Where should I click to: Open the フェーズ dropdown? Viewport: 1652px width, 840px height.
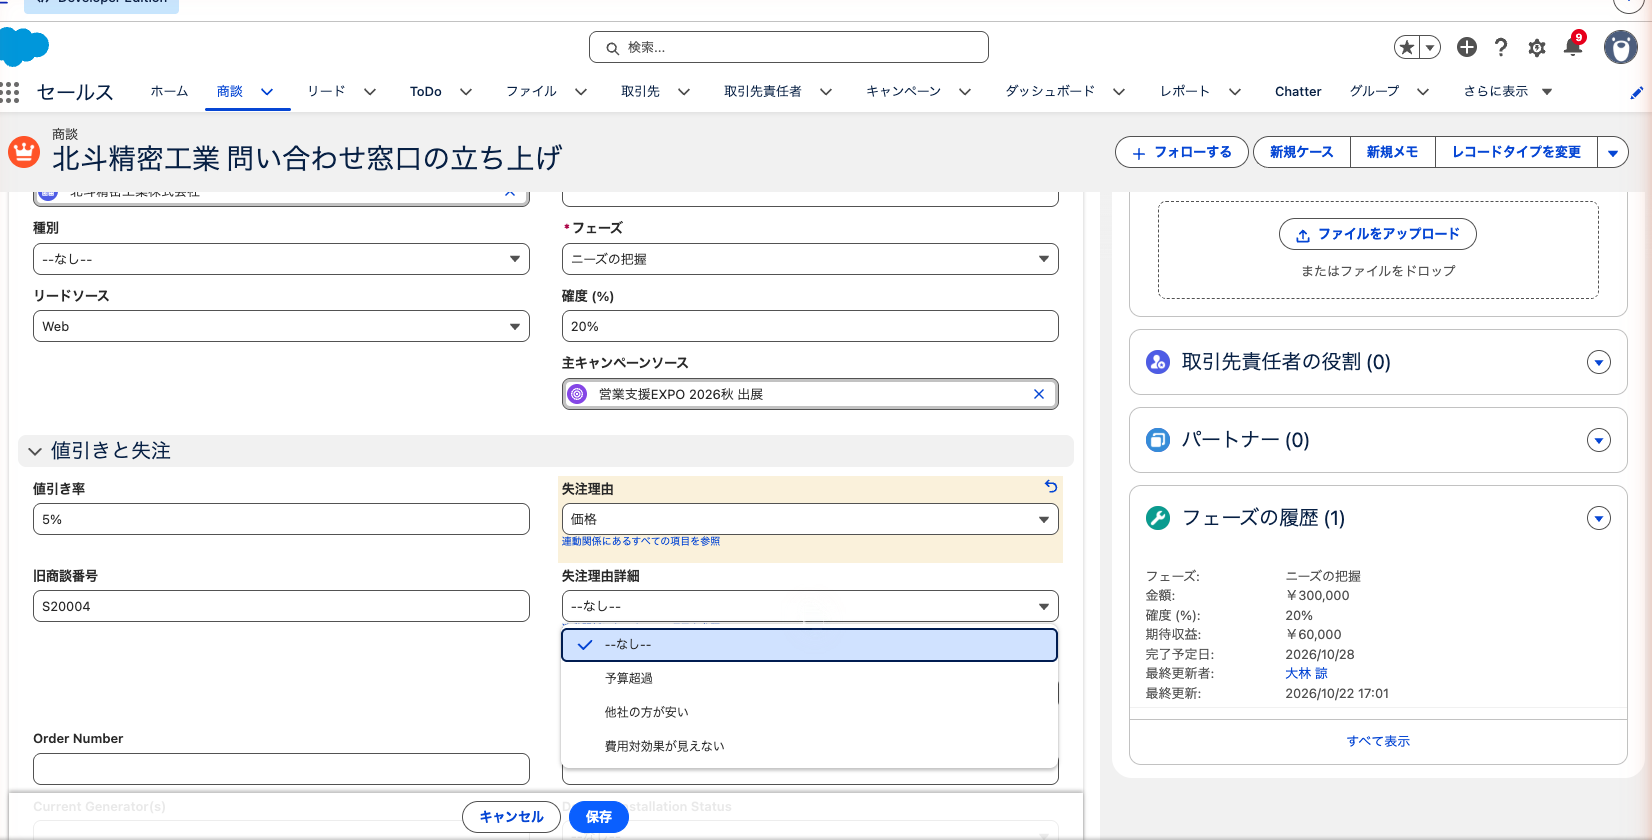[x=810, y=259]
